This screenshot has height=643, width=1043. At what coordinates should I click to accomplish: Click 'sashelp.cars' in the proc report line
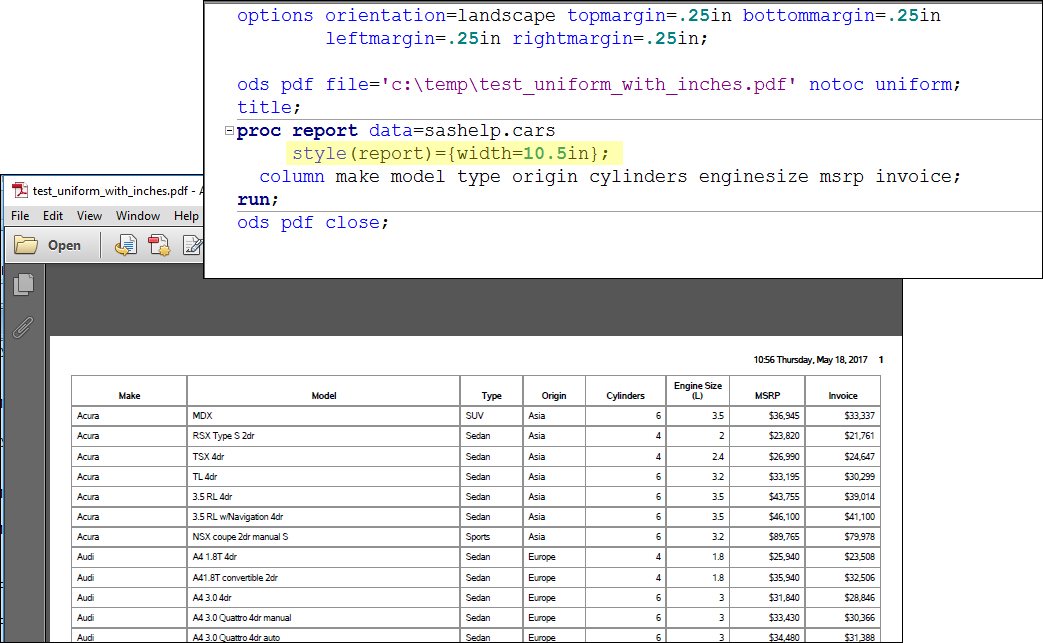click(x=490, y=130)
